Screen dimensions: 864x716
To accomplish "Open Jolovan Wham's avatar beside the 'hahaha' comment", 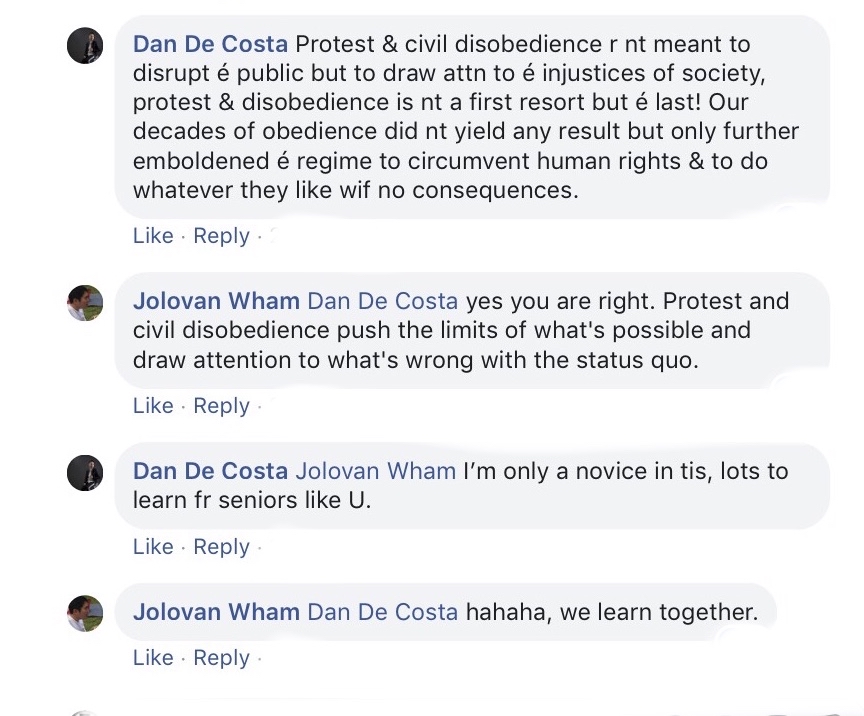I will click(x=85, y=612).
